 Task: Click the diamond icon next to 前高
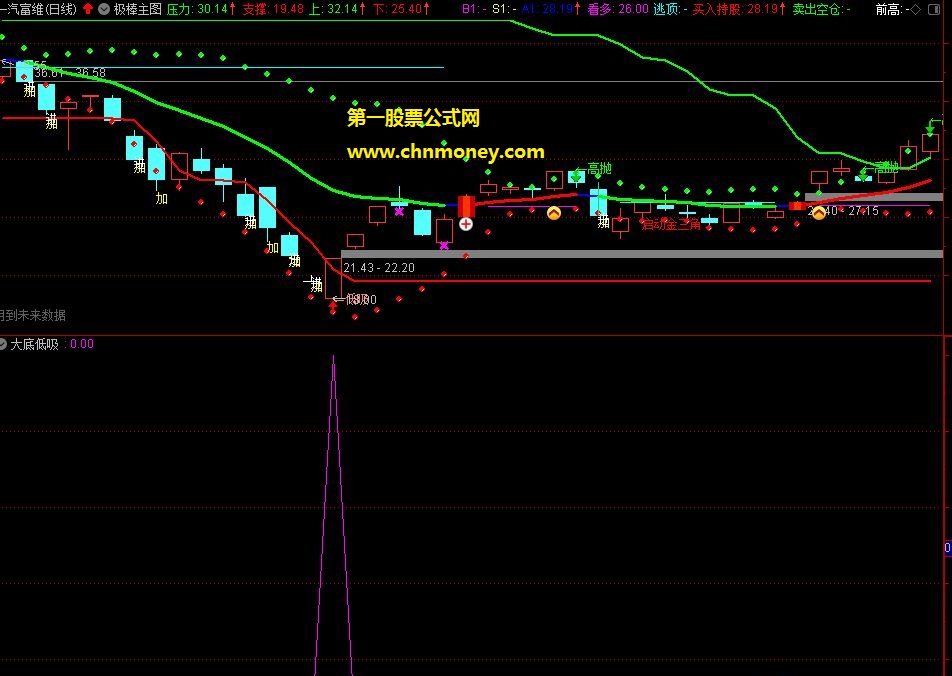tap(916, 9)
